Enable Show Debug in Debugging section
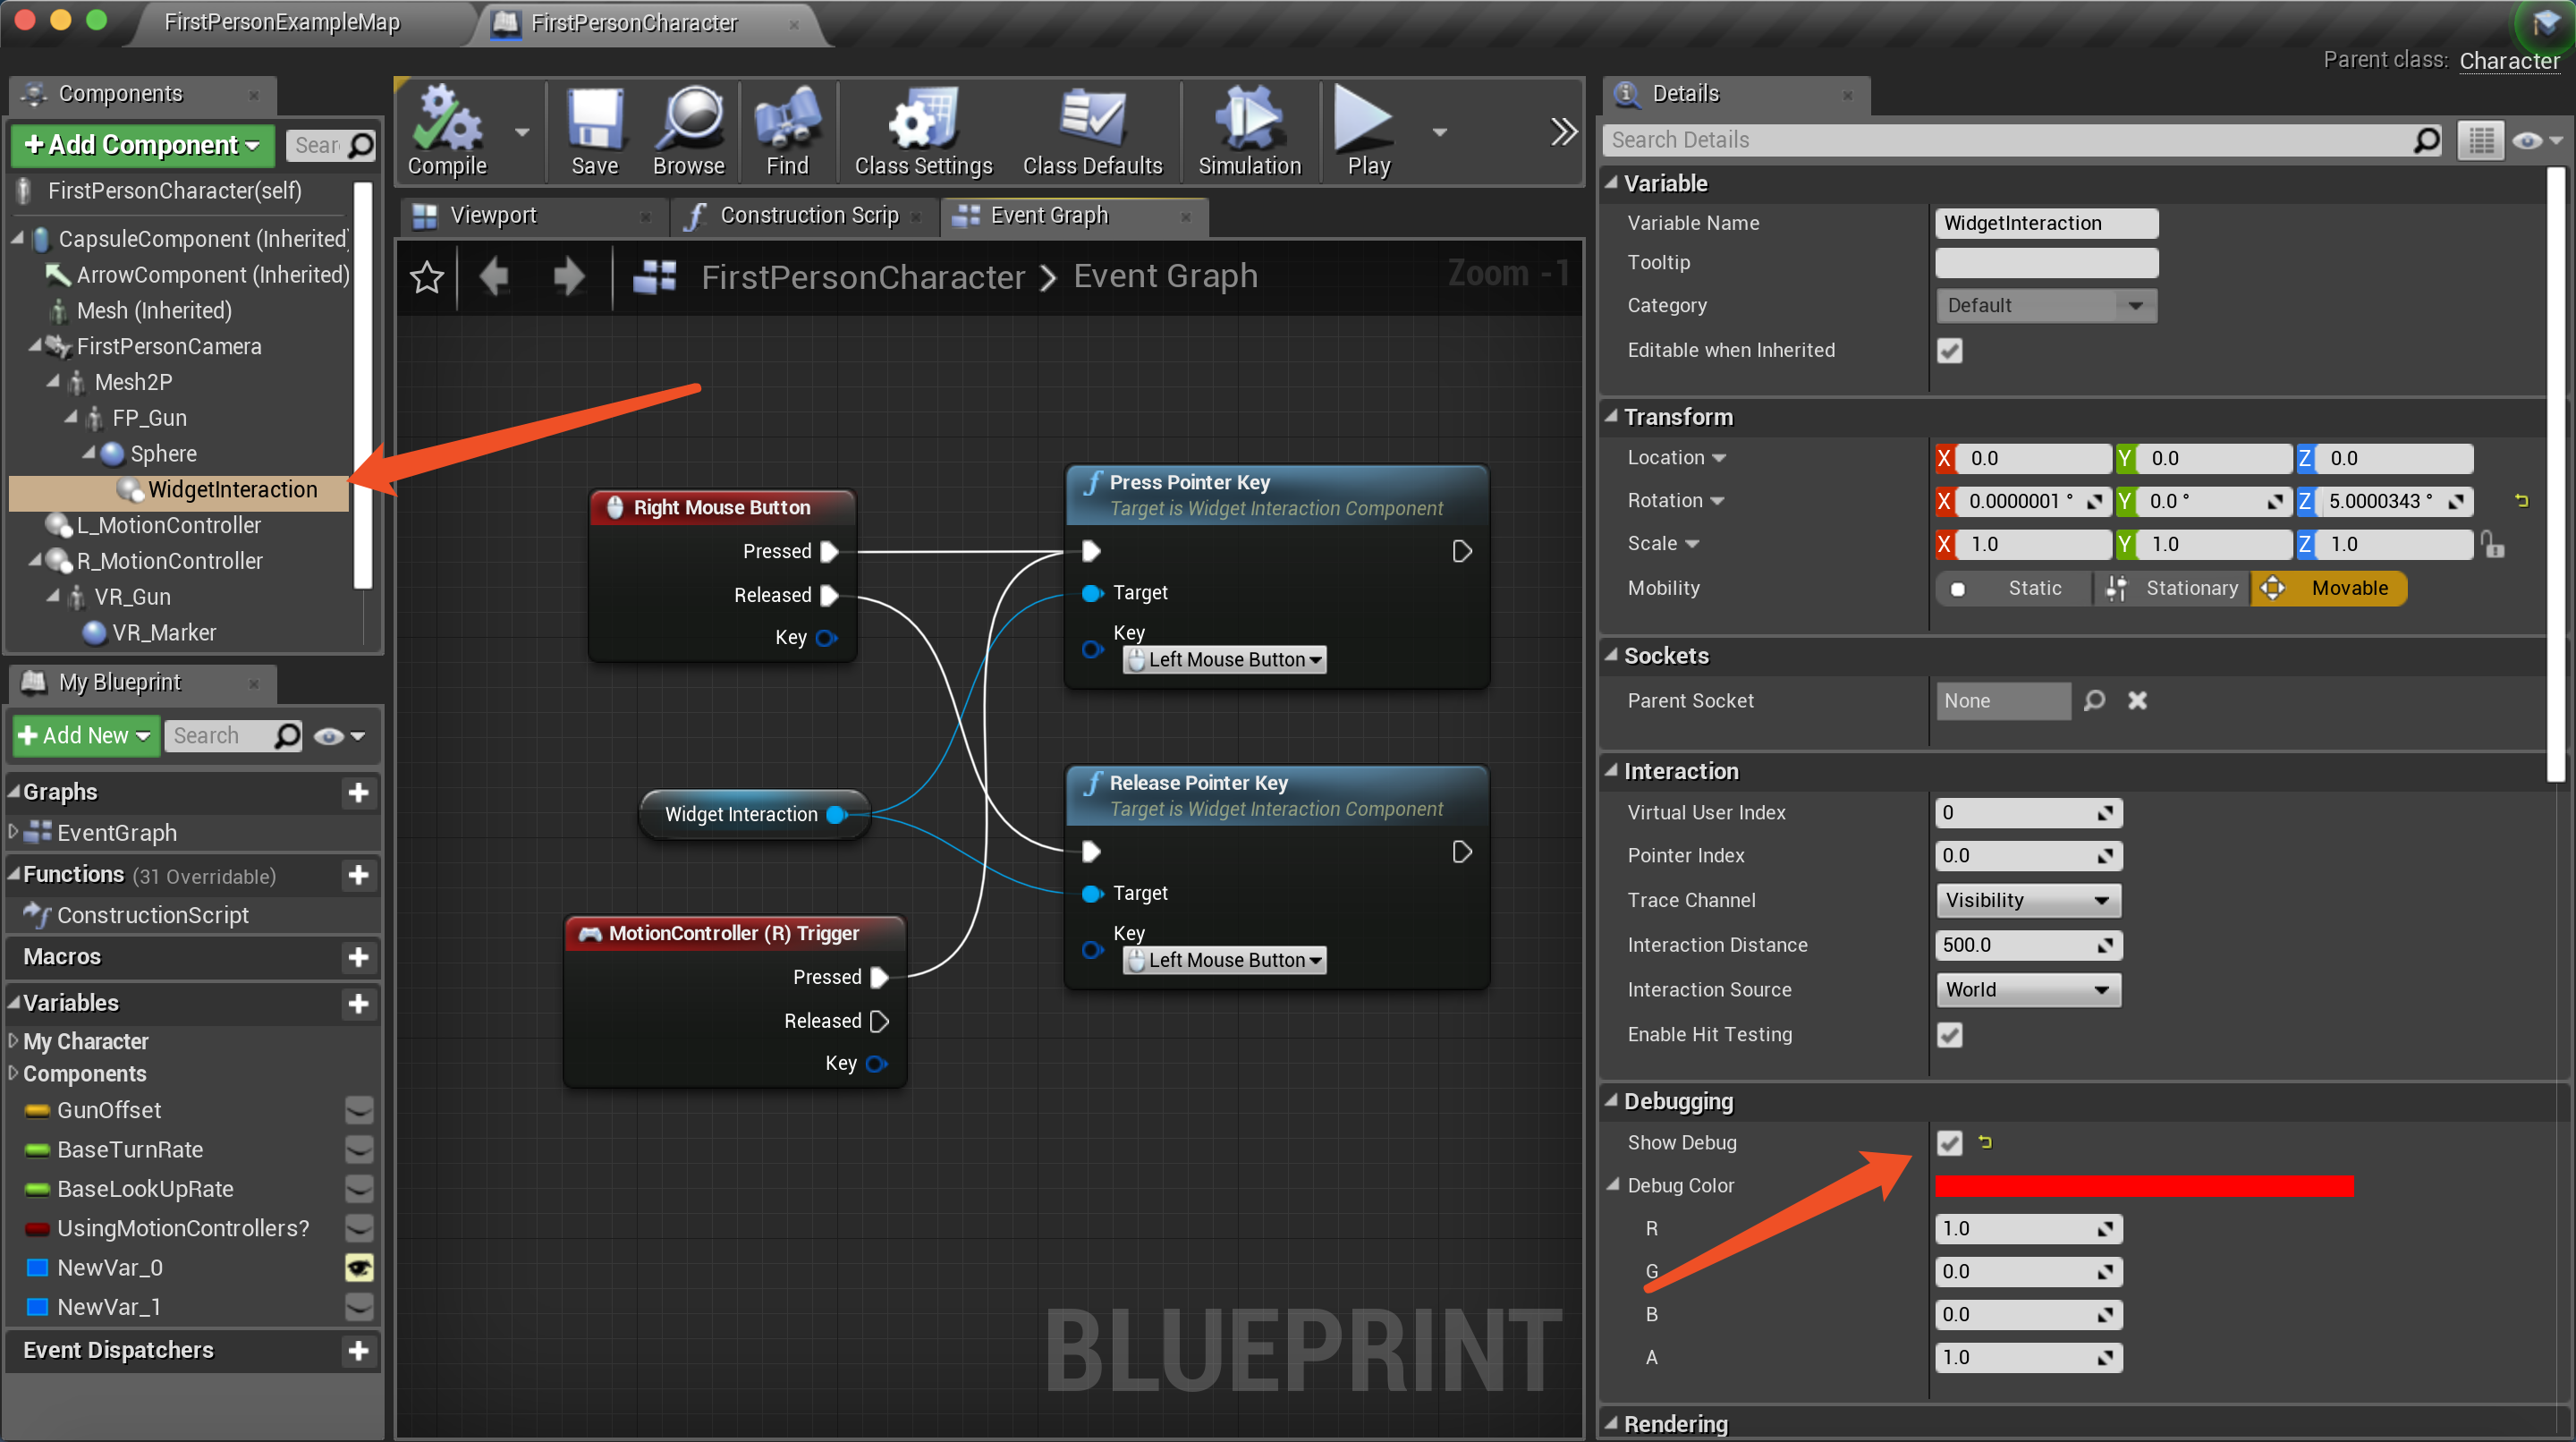Screen dimensions: 2576x1442 click(1949, 1142)
